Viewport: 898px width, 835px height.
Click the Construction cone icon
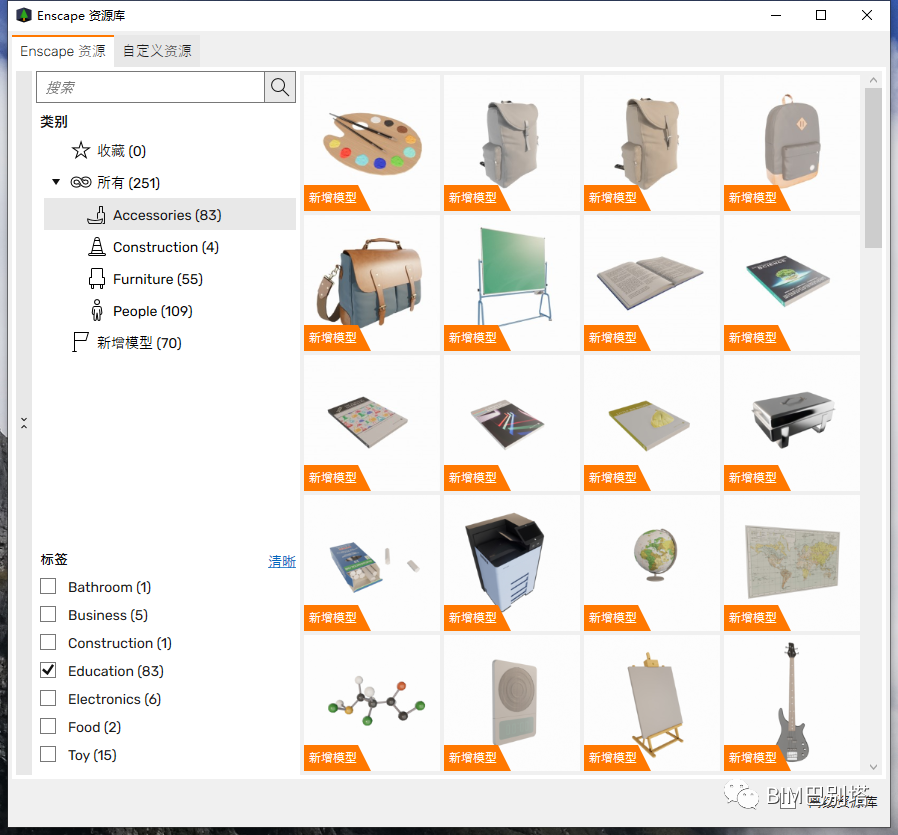[x=97, y=247]
